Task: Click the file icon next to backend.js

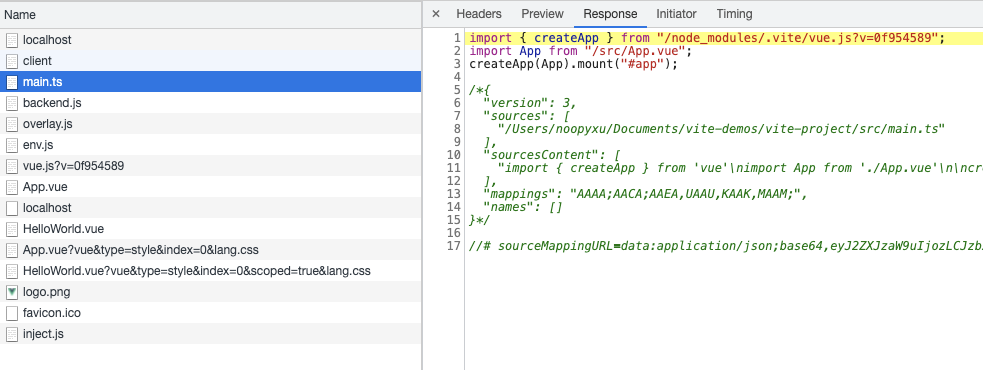Action: tap(12, 103)
